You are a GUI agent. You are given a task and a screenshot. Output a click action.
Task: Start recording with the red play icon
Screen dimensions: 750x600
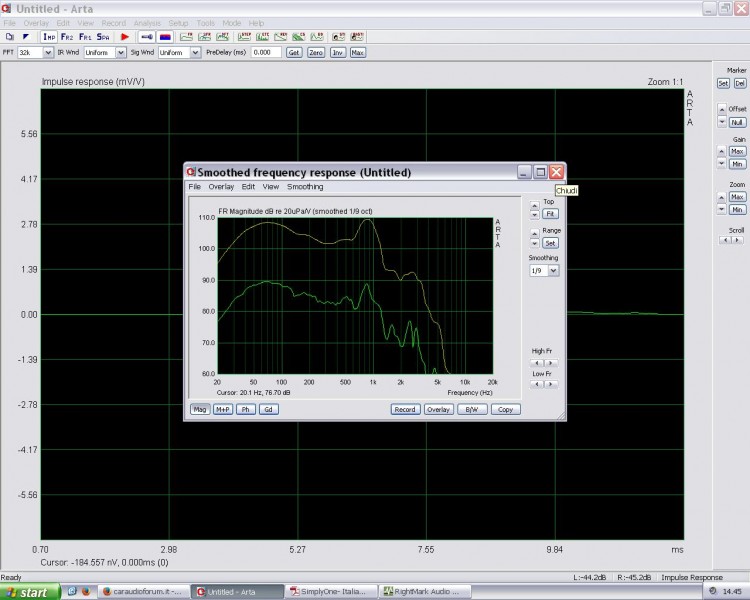click(x=125, y=37)
